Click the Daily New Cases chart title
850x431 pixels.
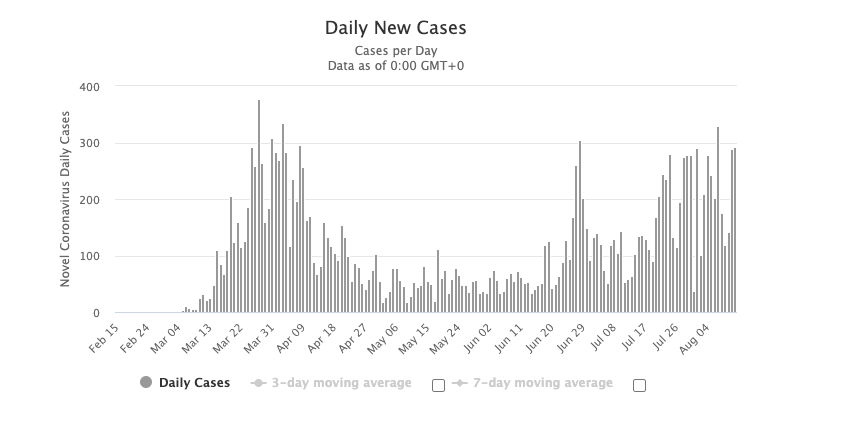396,28
